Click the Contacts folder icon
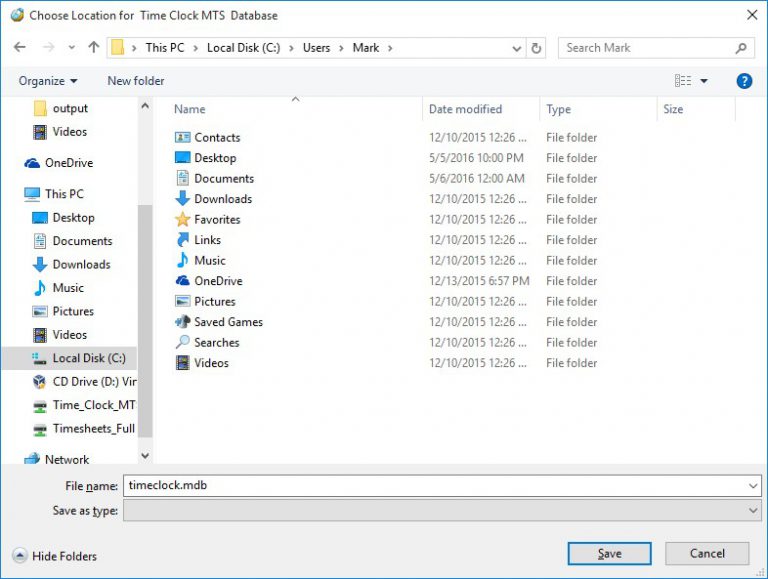The image size is (768, 579). [182, 138]
